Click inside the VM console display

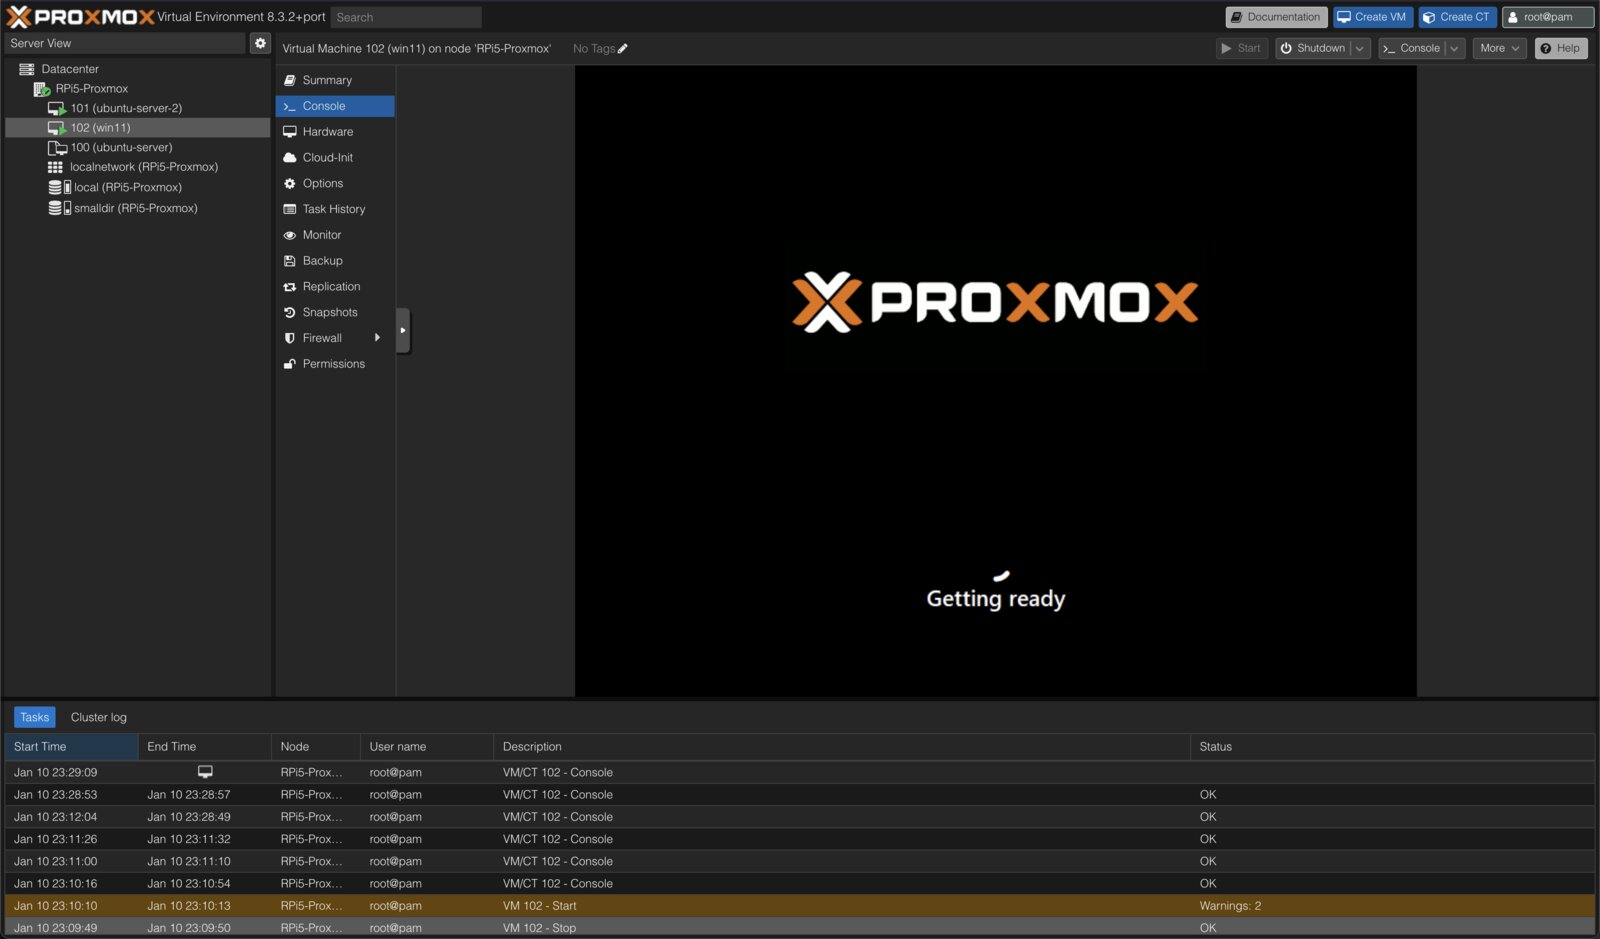[995, 381]
